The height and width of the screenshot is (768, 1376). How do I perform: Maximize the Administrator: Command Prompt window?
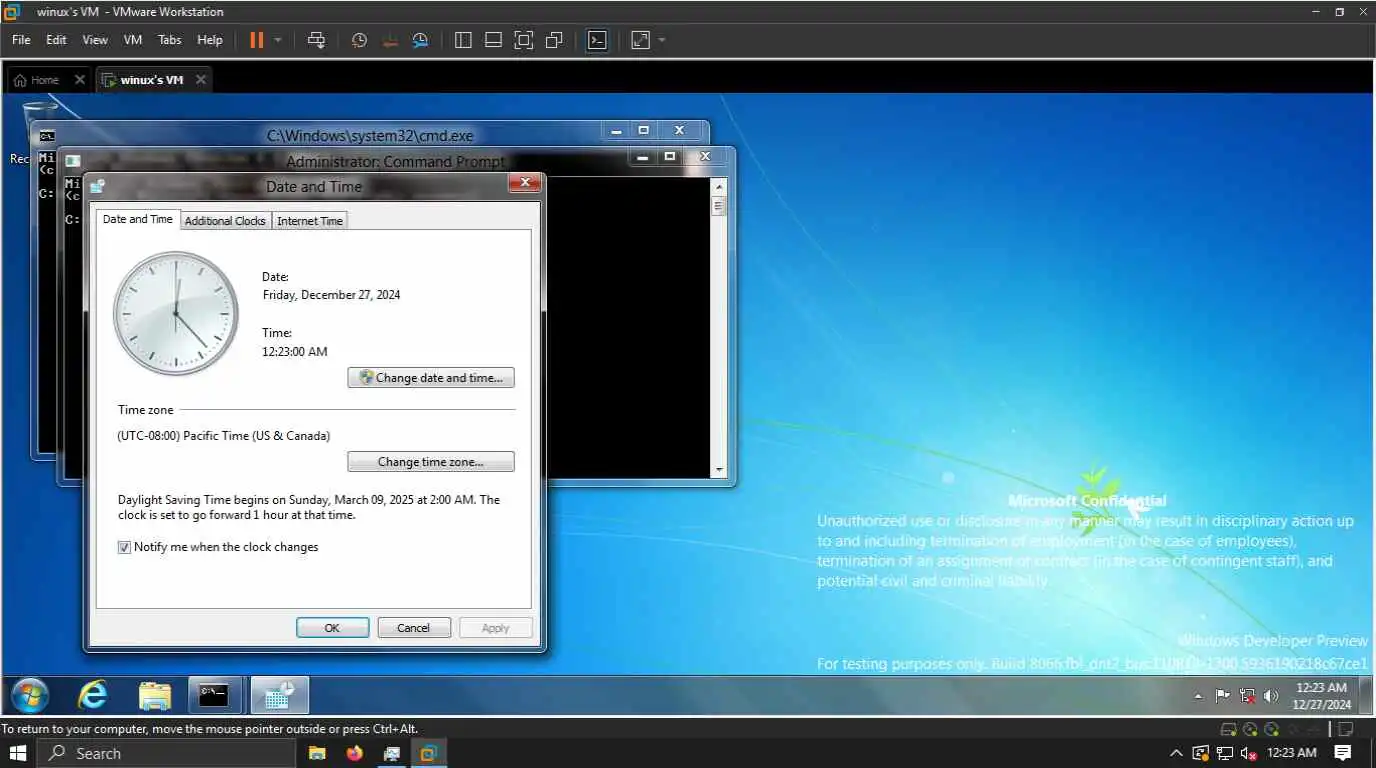(x=670, y=157)
